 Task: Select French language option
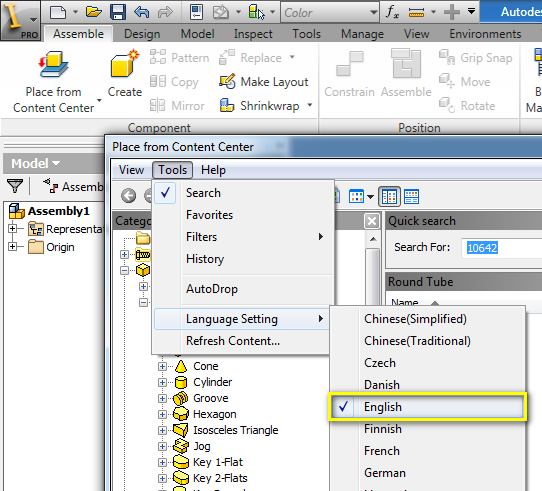point(427,451)
